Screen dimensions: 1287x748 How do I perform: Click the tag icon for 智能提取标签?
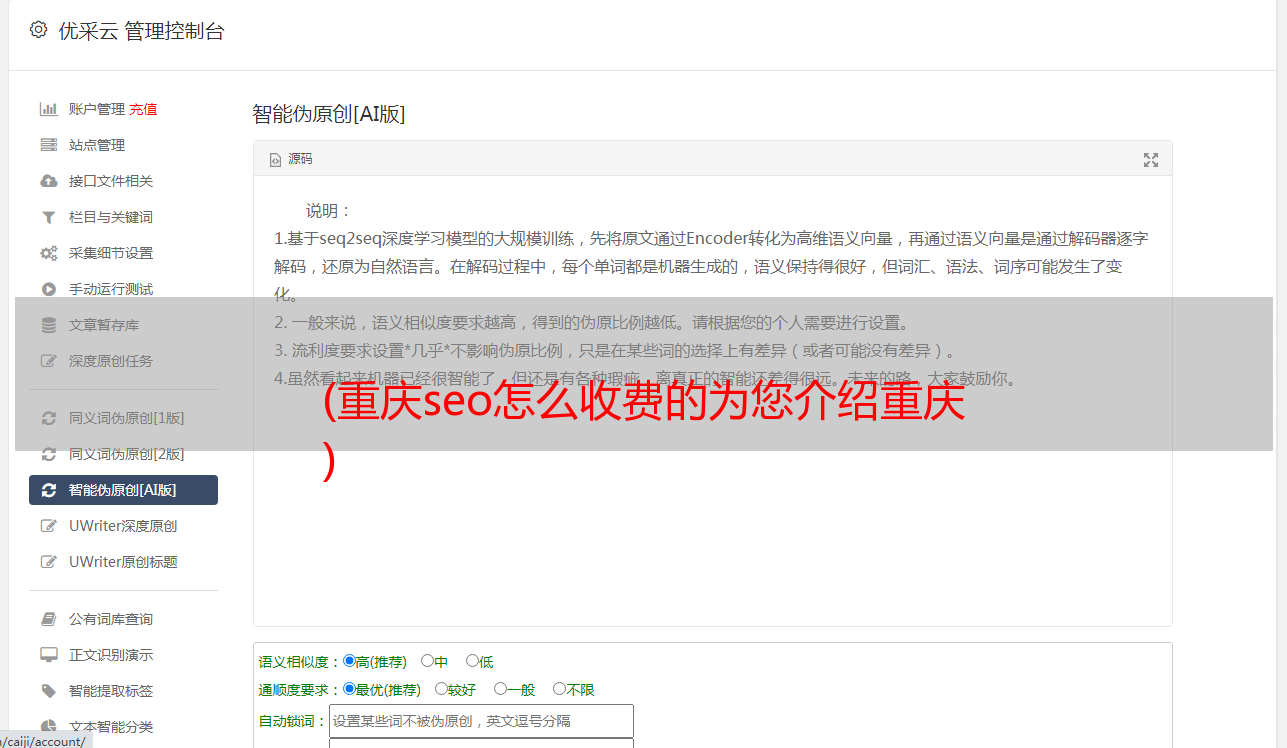coord(48,691)
